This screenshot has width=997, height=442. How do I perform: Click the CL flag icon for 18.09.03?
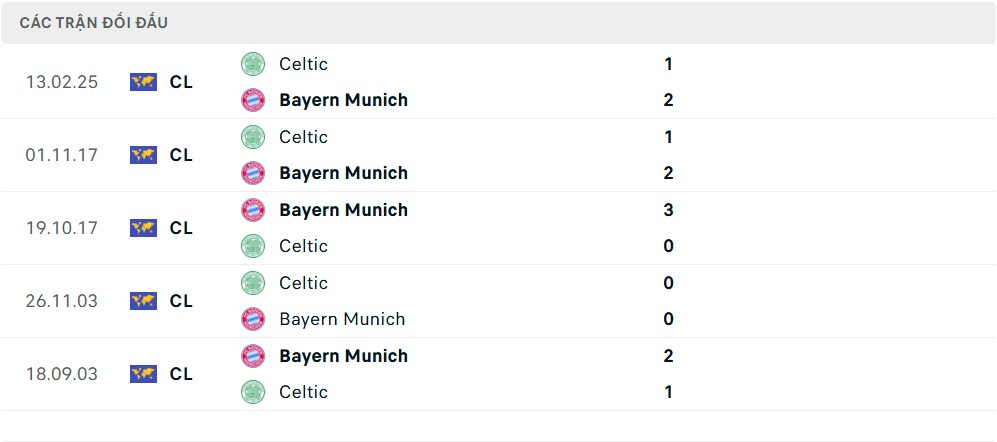(143, 374)
